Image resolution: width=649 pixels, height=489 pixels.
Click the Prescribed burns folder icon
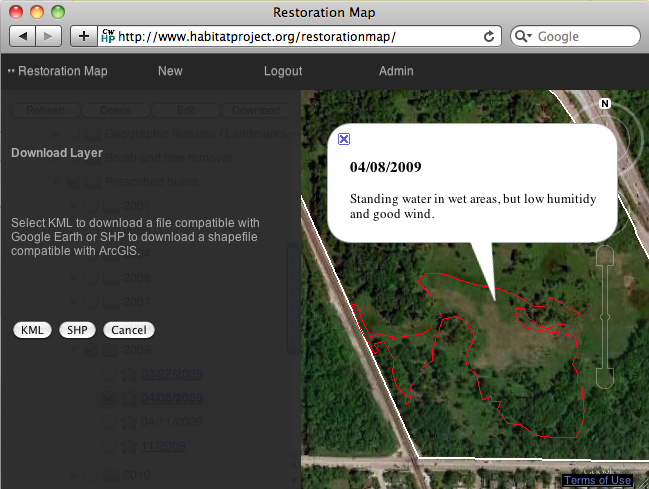(93, 182)
